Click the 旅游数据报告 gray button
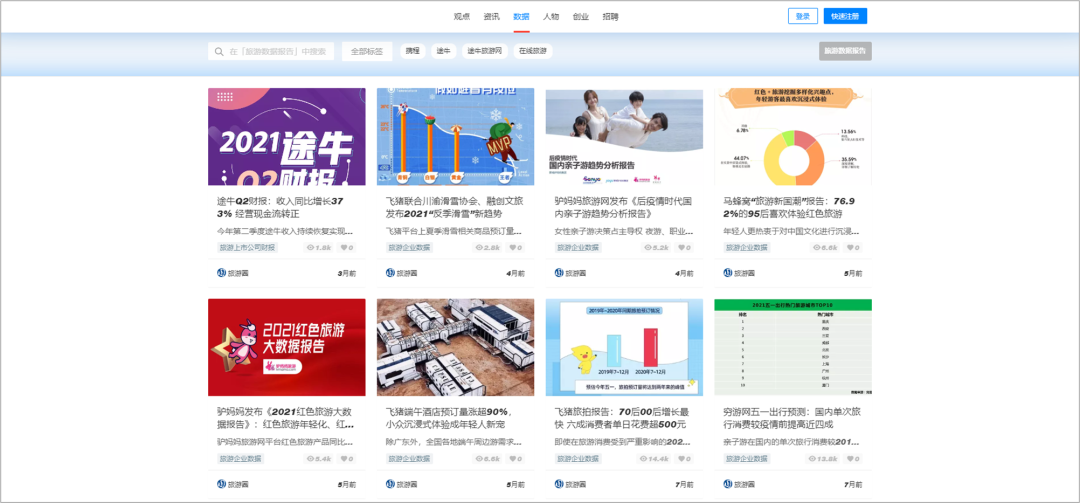This screenshot has height=503, width=1080. click(x=845, y=51)
